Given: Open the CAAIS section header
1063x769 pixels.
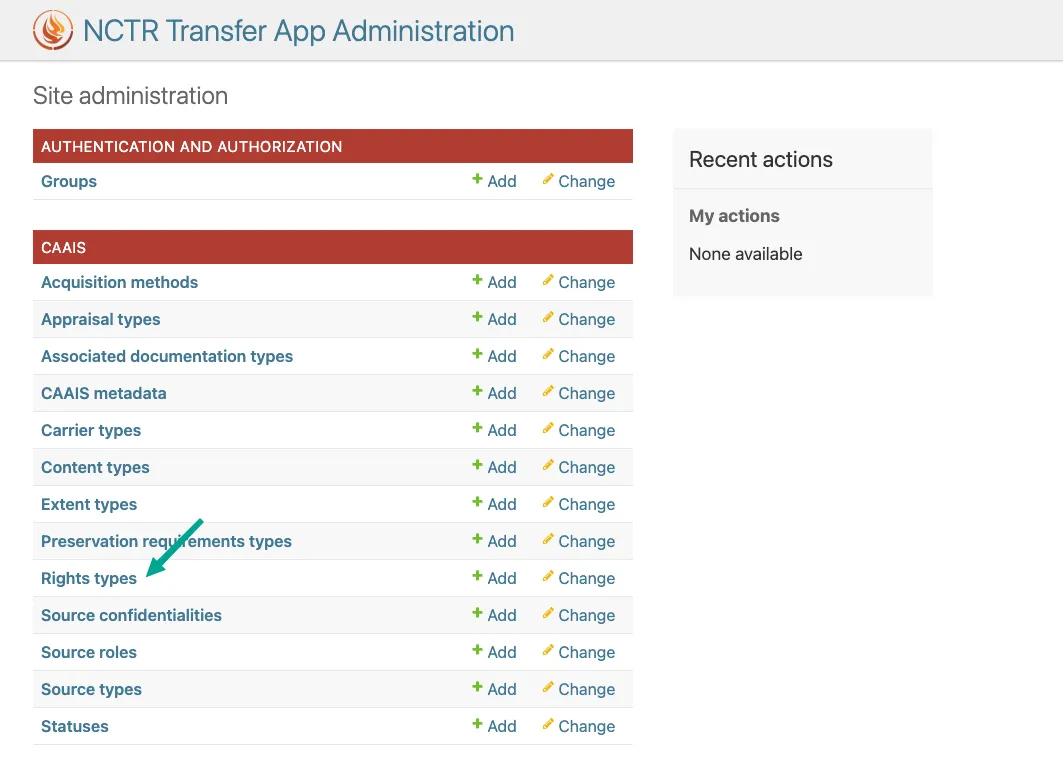Looking at the screenshot, I should point(64,248).
